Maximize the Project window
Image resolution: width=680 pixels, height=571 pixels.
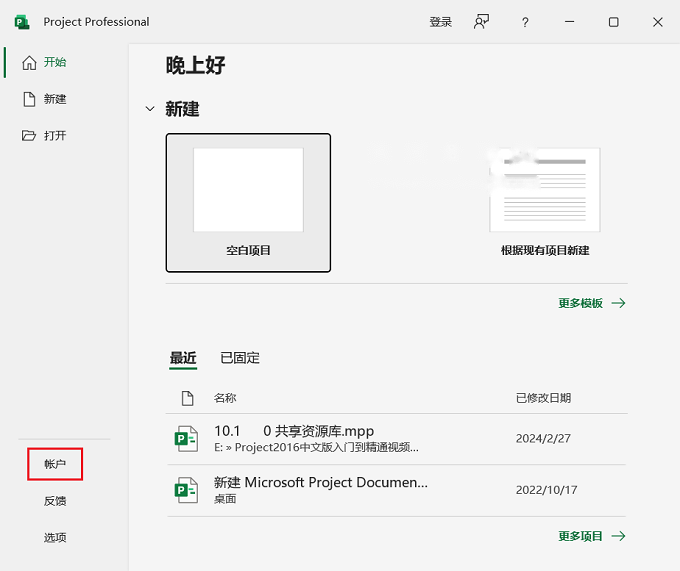click(613, 22)
